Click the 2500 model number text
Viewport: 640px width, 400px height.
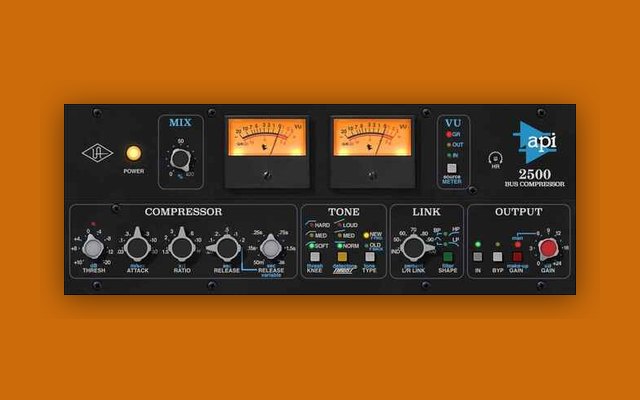click(535, 175)
